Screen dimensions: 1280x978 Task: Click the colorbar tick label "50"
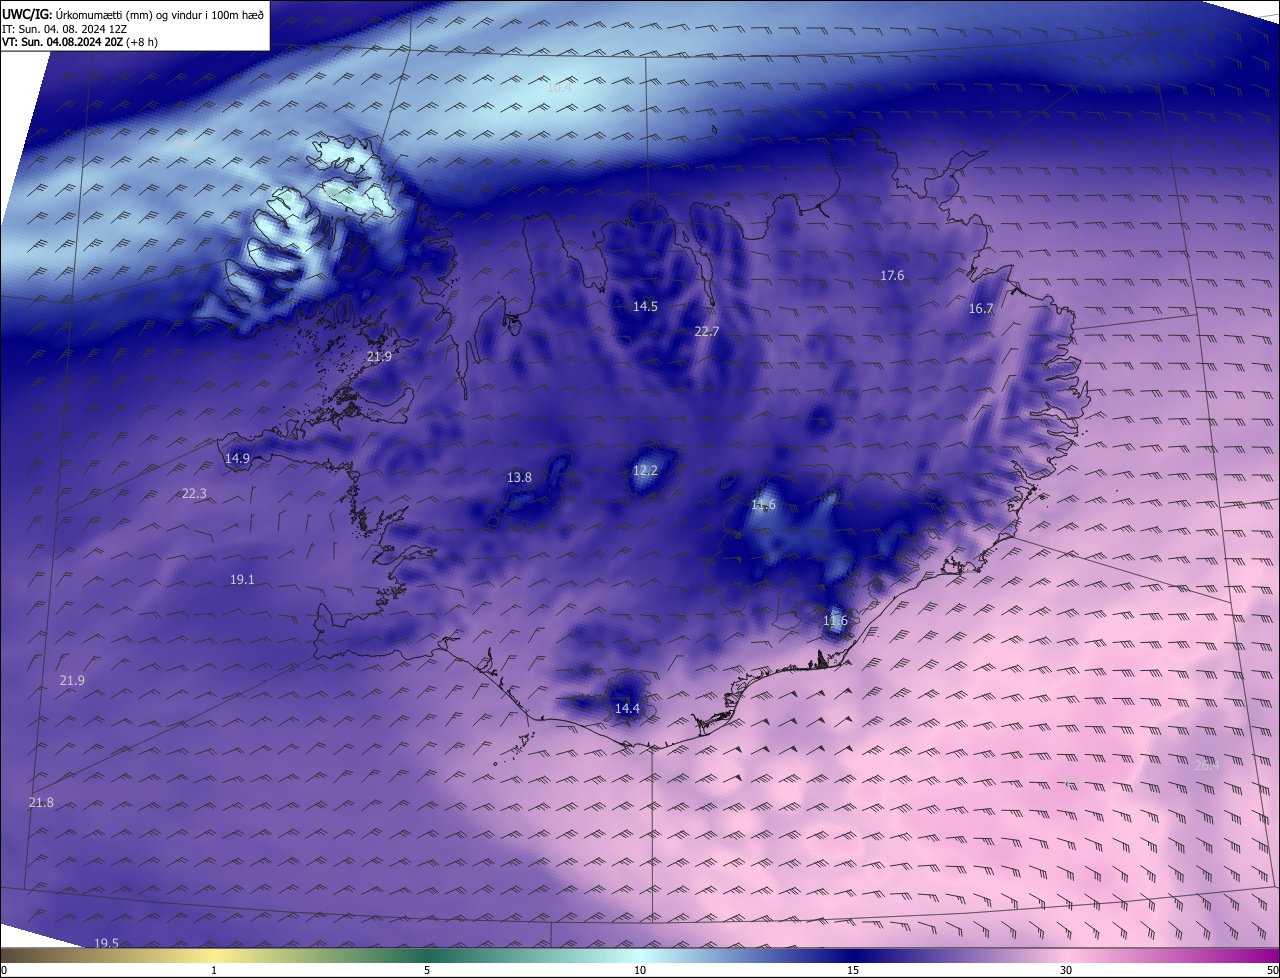pos(1272,971)
